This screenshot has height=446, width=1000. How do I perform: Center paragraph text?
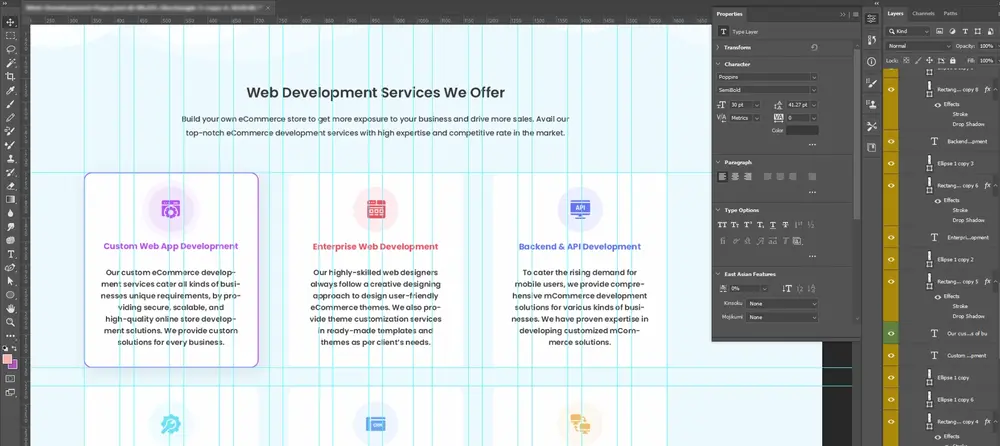(735, 177)
